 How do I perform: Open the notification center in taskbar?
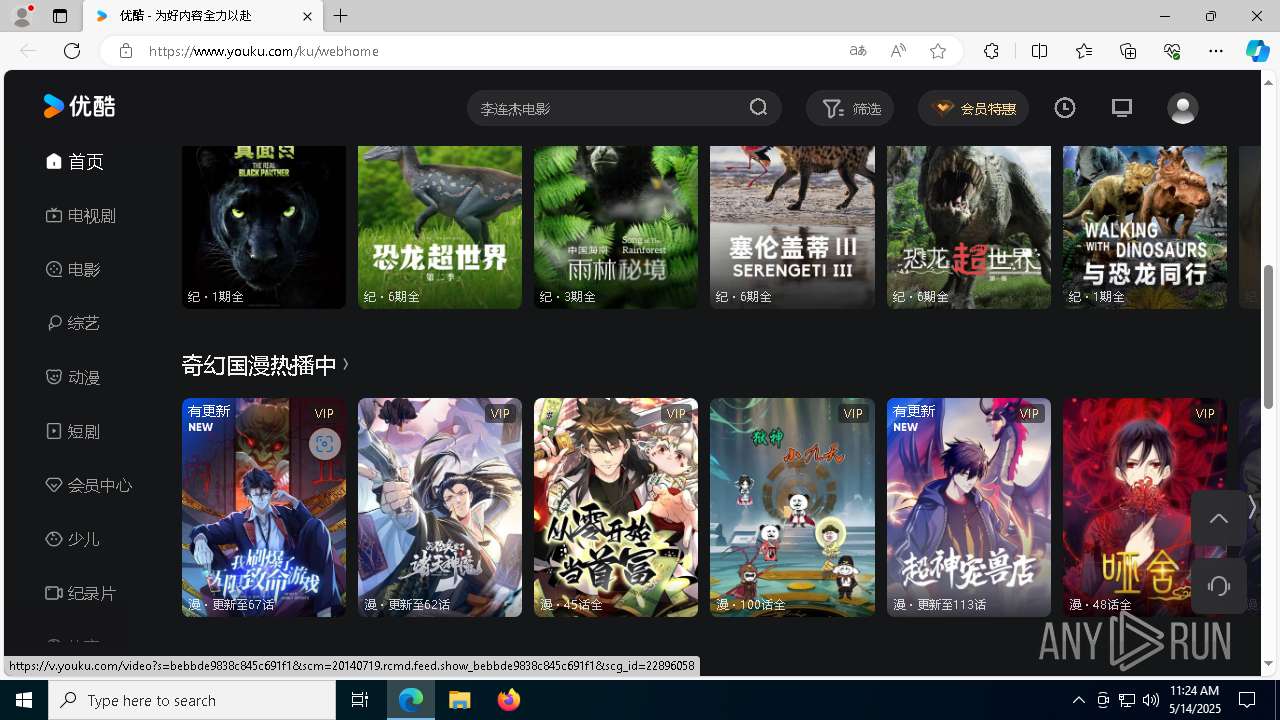(x=1248, y=700)
